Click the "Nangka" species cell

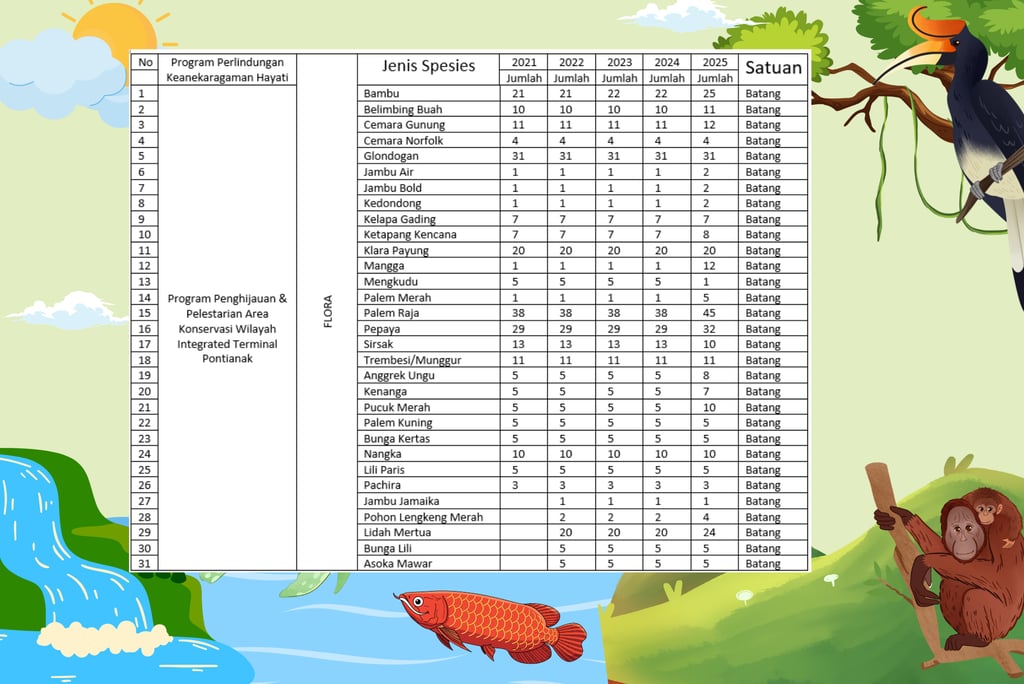click(x=428, y=454)
